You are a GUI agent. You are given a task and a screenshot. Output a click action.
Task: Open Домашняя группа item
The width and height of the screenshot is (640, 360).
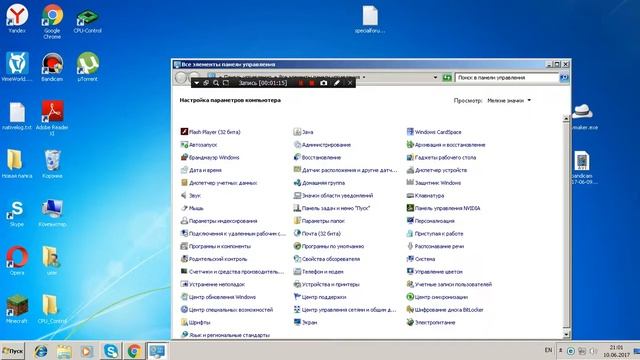pyautogui.click(x=319, y=183)
